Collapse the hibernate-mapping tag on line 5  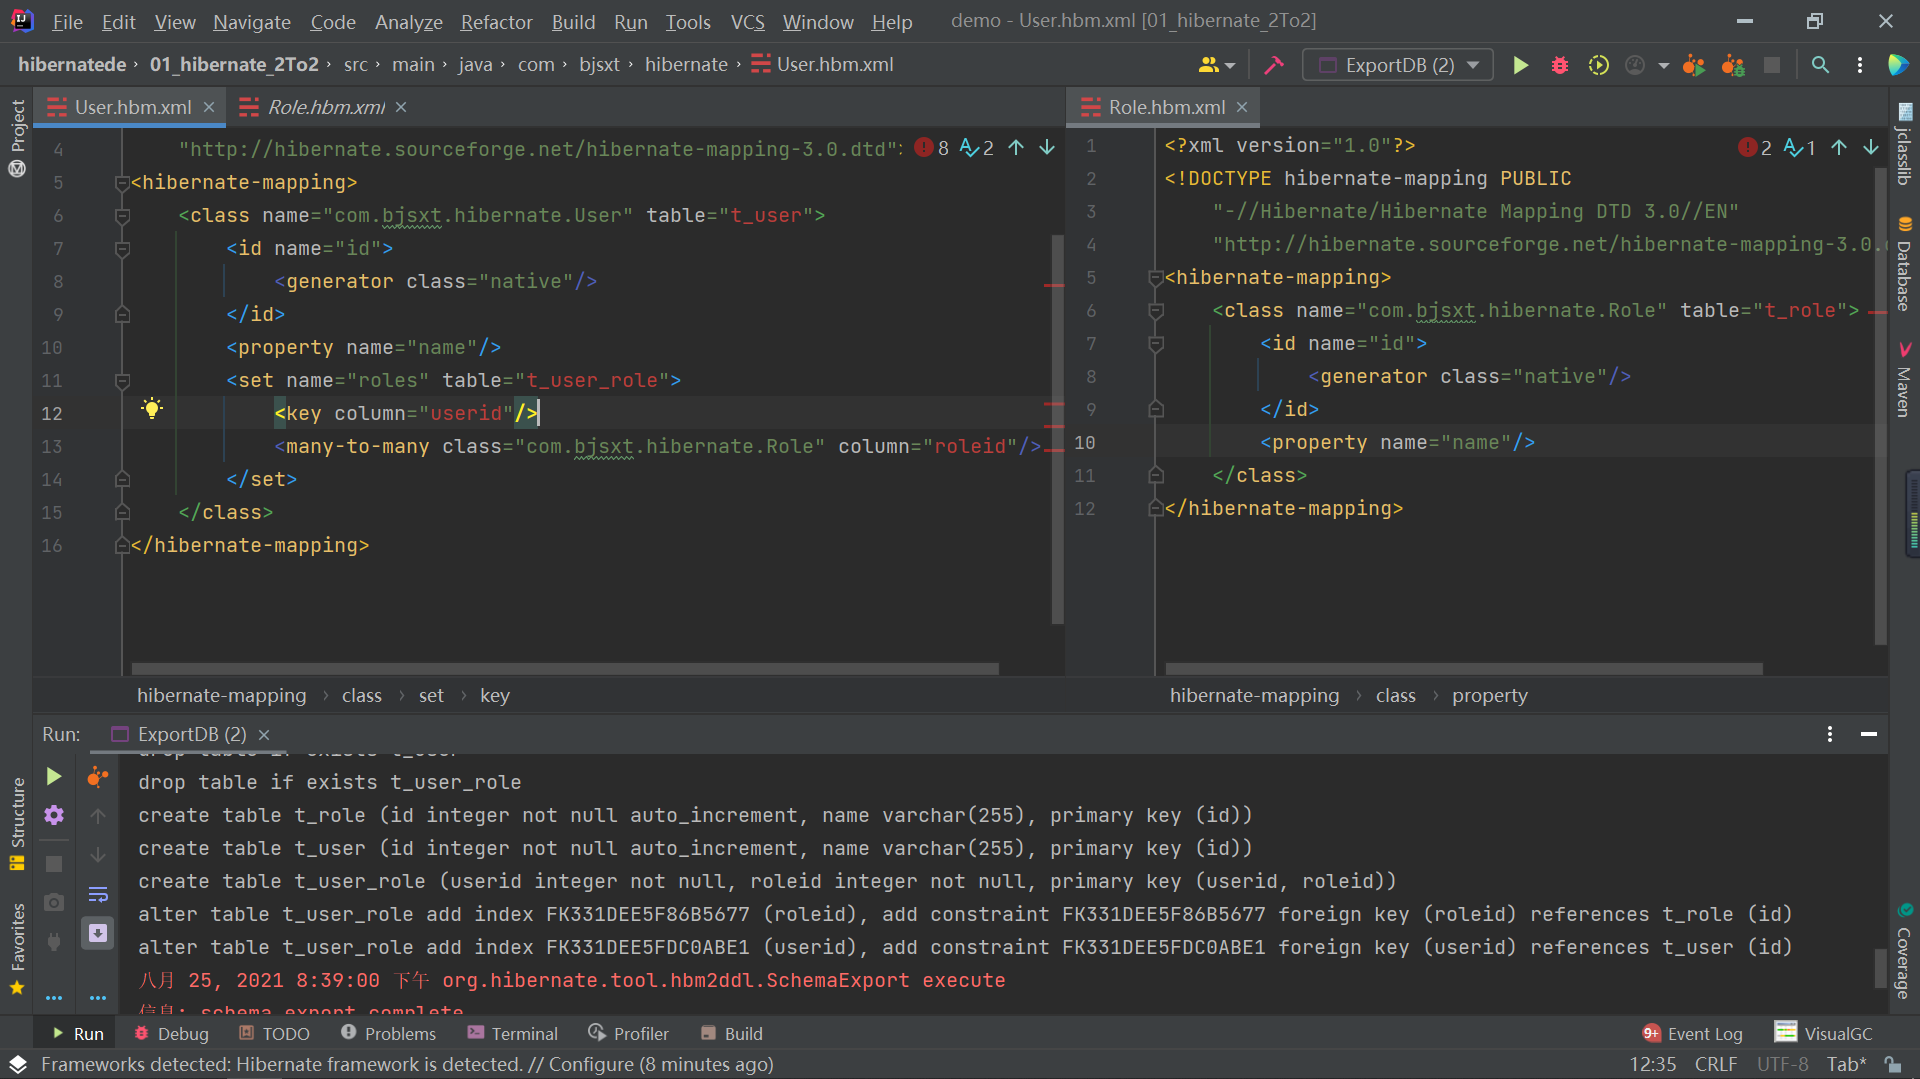pos(122,183)
